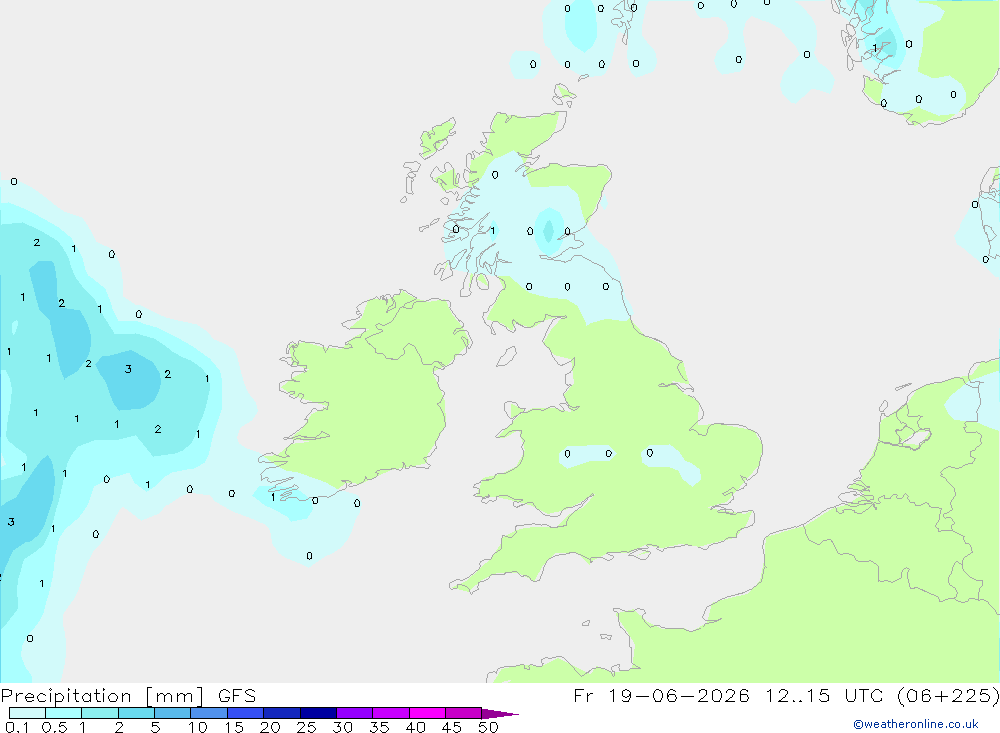The image size is (1000, 733).
Task: Pick the 0.5–1 mm legend swatch
Action: (64, 713)
